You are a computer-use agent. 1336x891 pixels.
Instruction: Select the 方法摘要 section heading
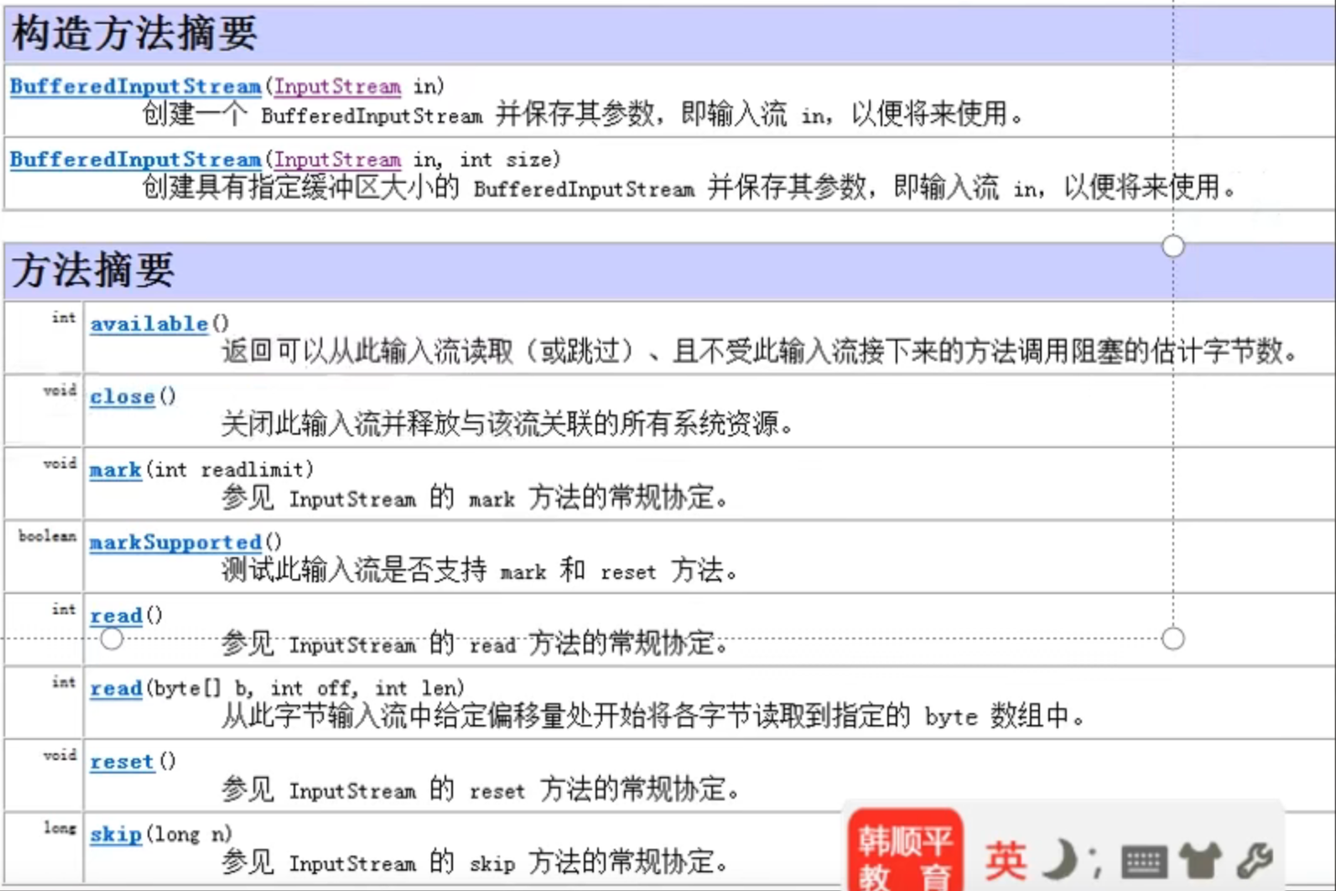tap(93, 270)
